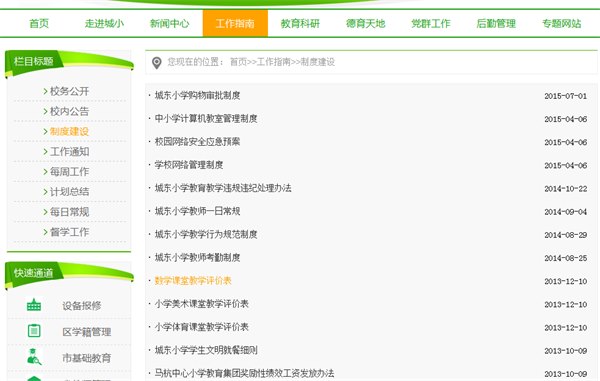Open 设备报修 quick link

click(x=82, y=306)
